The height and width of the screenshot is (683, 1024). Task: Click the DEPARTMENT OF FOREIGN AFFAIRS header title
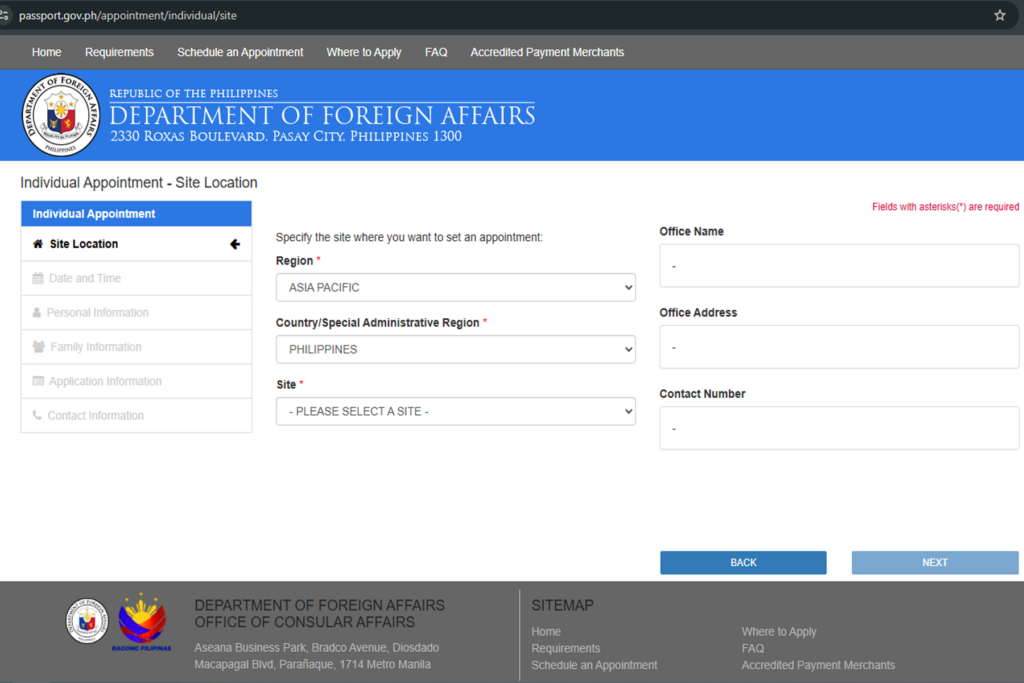click(322, 116)
